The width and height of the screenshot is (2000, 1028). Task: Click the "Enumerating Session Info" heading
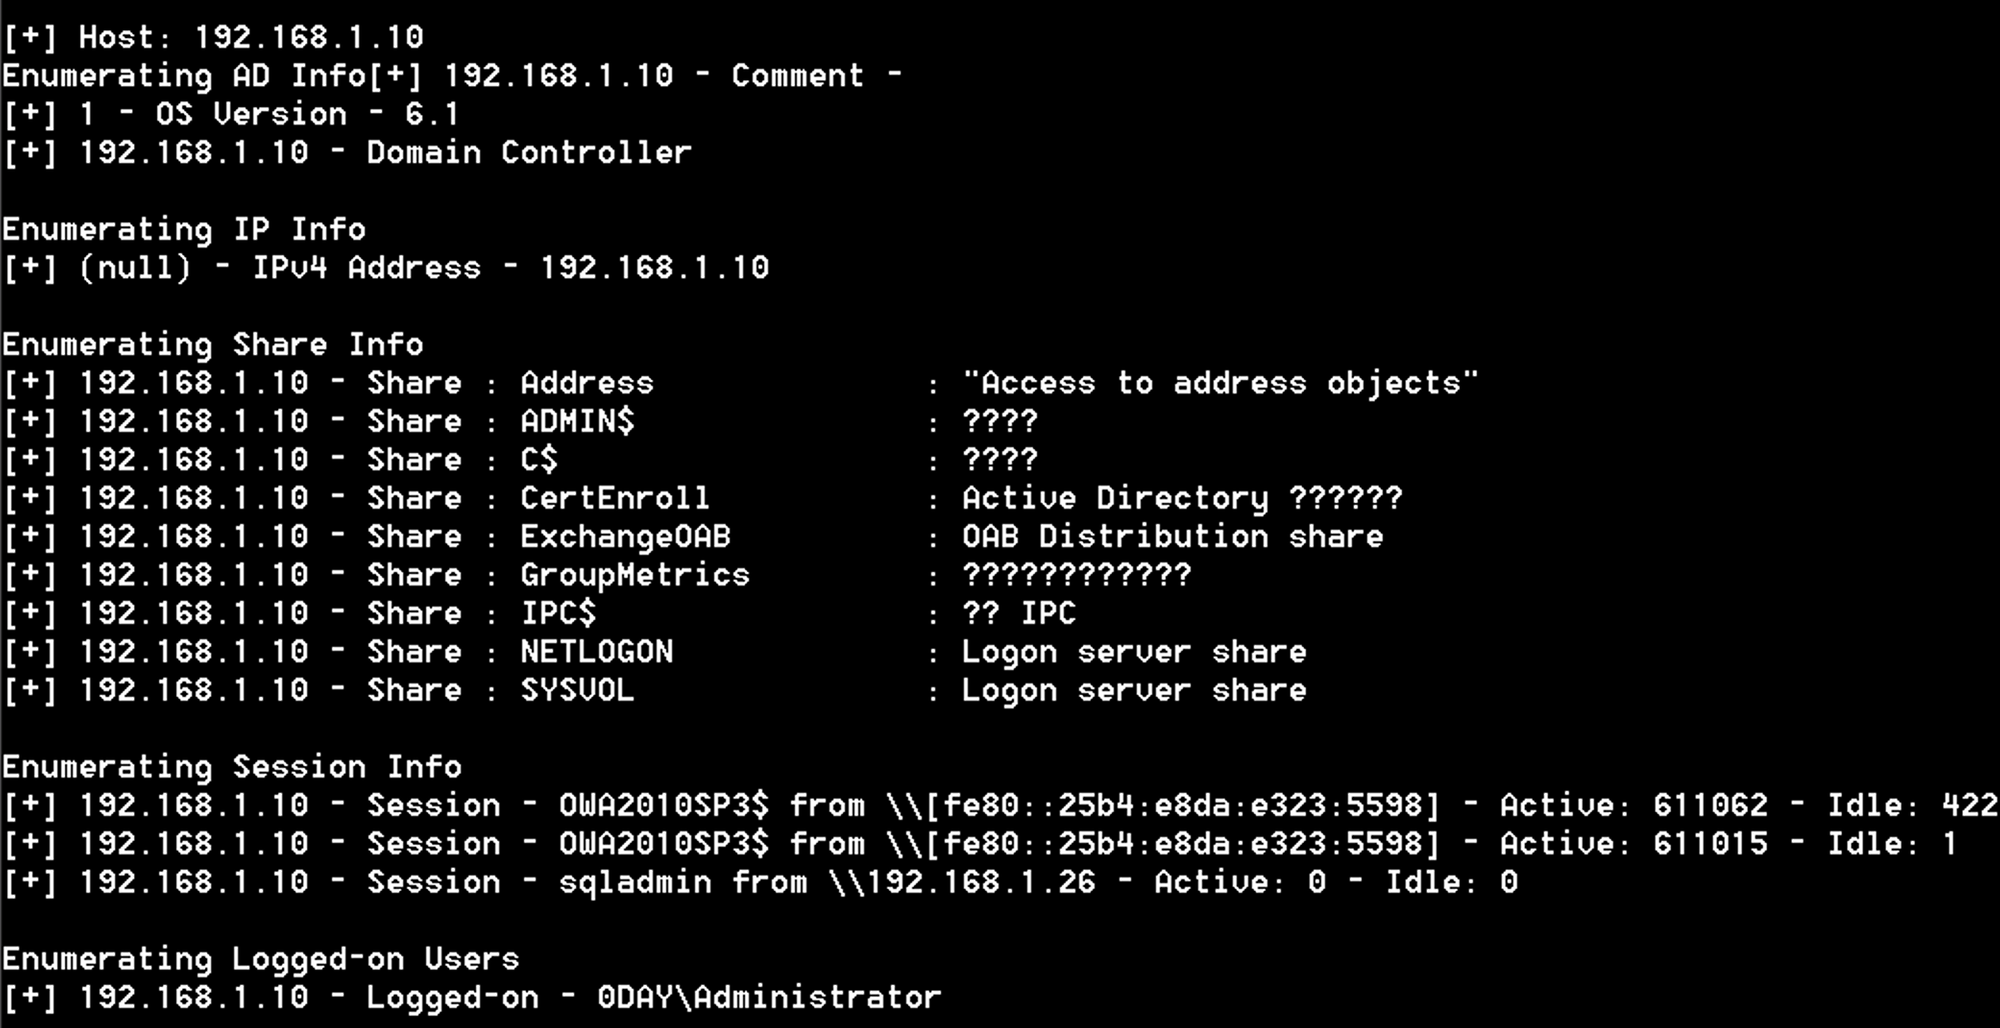pos(231,767)
